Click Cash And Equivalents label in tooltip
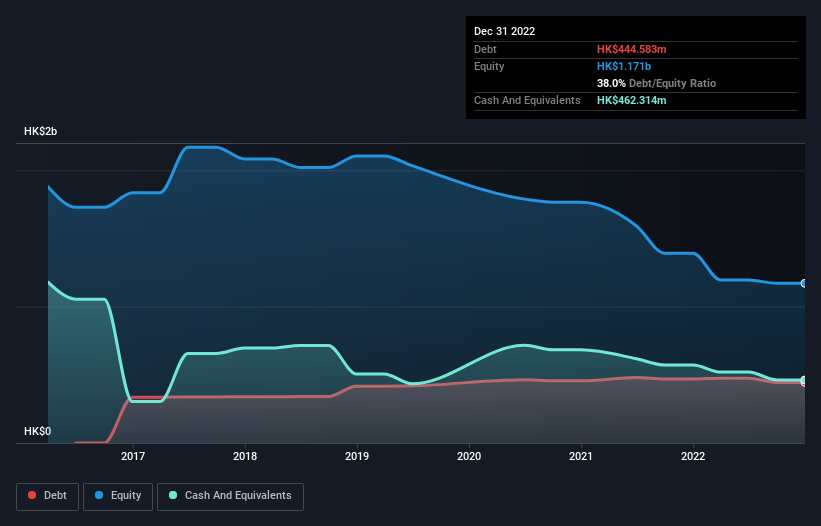 point(527,100)
